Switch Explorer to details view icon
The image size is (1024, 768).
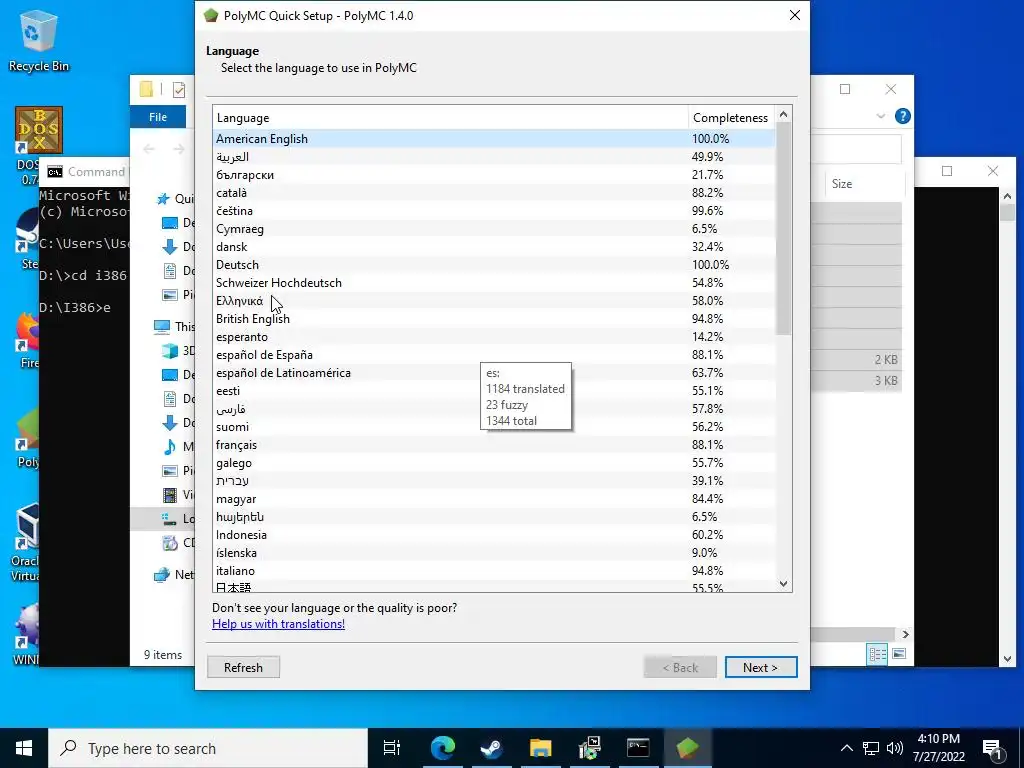pyautogui.click(x=877, y=654)
